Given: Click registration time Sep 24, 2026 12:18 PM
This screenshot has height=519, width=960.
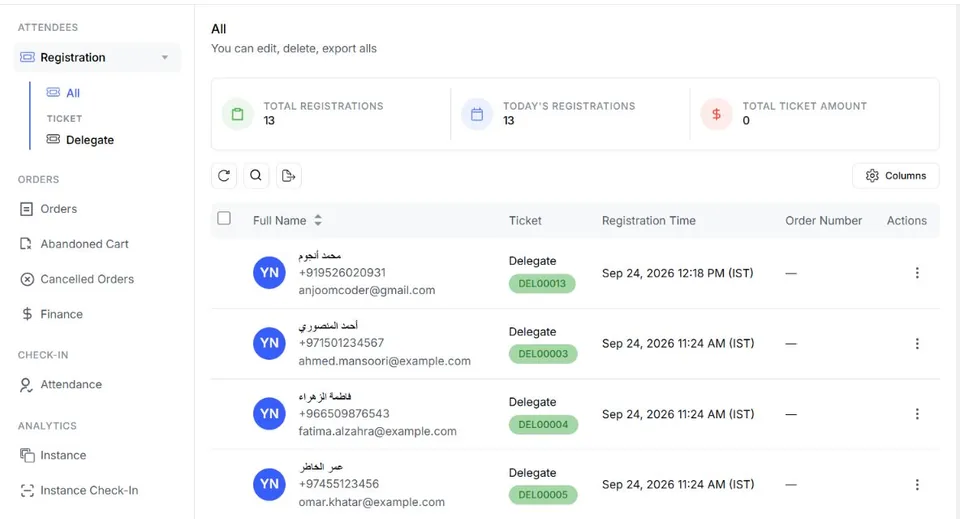Looking at the screenshot, I should click(678, 273).
